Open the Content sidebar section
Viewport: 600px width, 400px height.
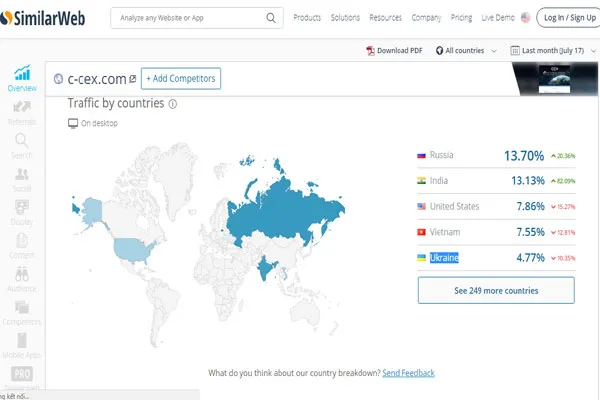22,246
